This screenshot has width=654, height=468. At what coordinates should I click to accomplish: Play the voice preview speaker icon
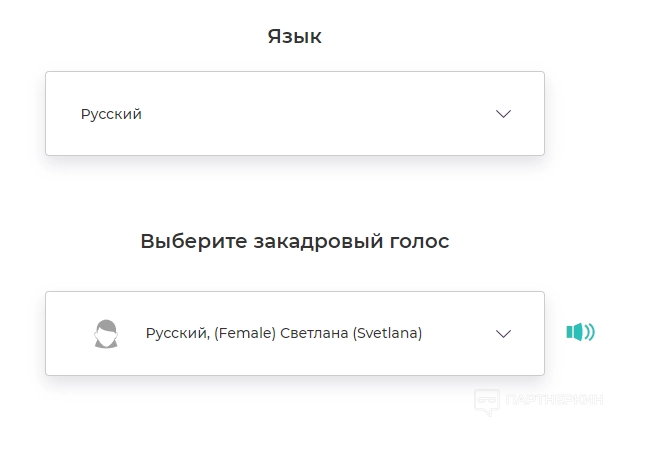tap(580, 332)
